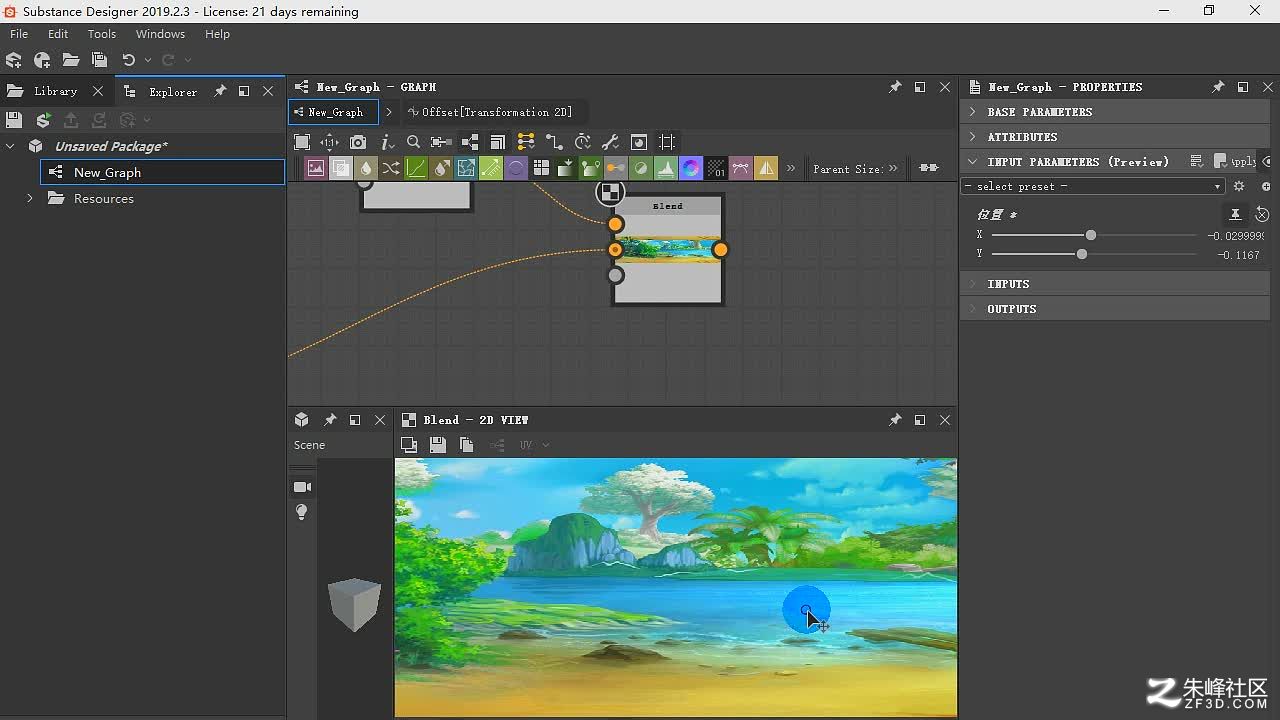Show more node toolbar items
1280x720 pixels.
(790, 168)
